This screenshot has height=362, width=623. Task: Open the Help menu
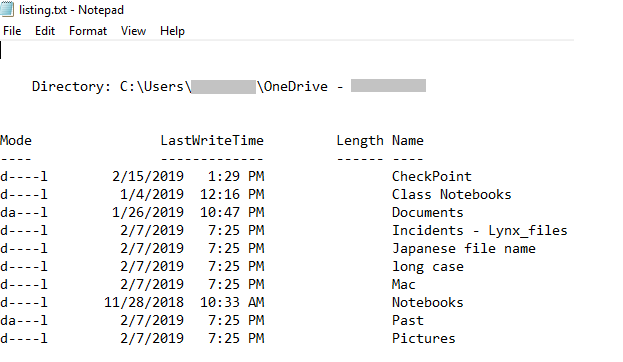tap(172, 31)
